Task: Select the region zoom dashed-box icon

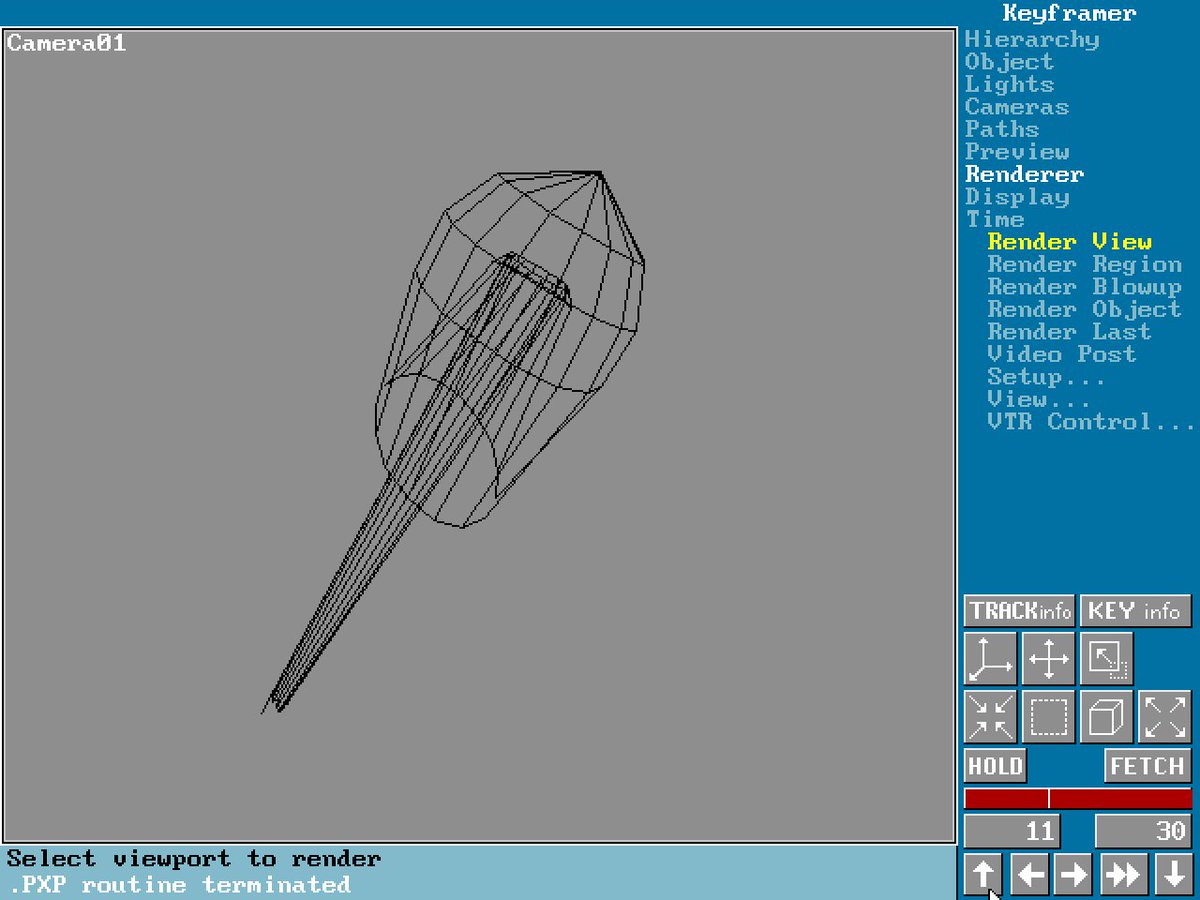Action: 1048,716
